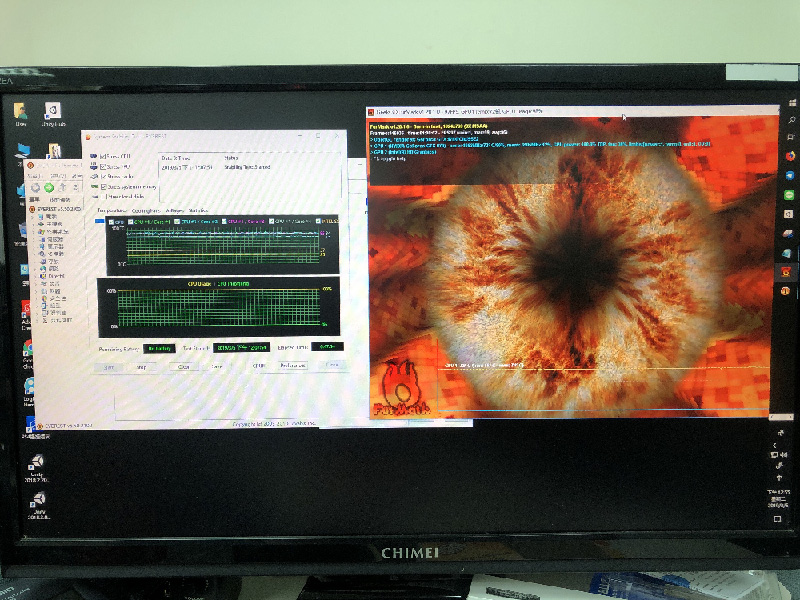Click the Refresh icon in EVEREST toolbar
Screen dimensions: 800x600
(x=75, y=188)
